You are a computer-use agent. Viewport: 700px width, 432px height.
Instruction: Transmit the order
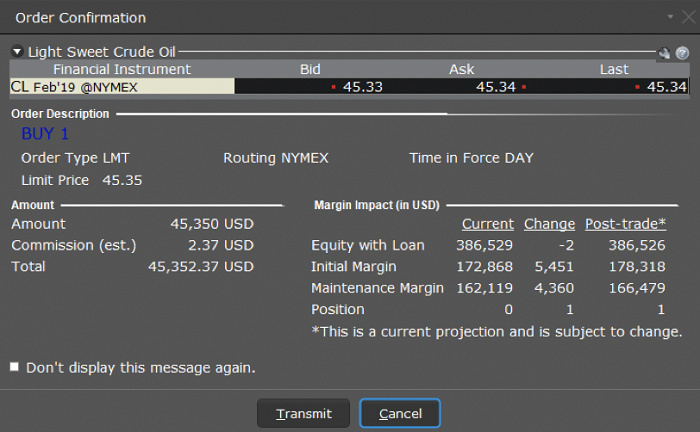point(304,413)
